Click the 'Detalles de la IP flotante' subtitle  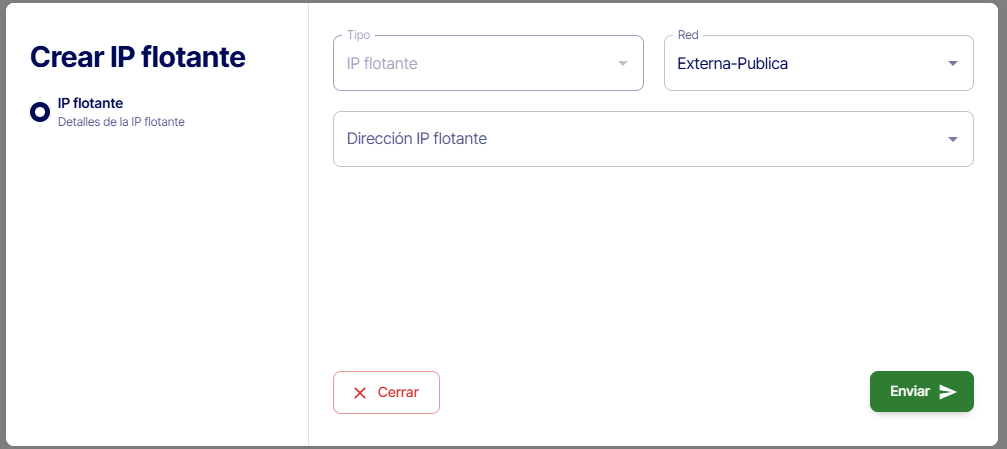pyautogui.click(x=121, y=122)
